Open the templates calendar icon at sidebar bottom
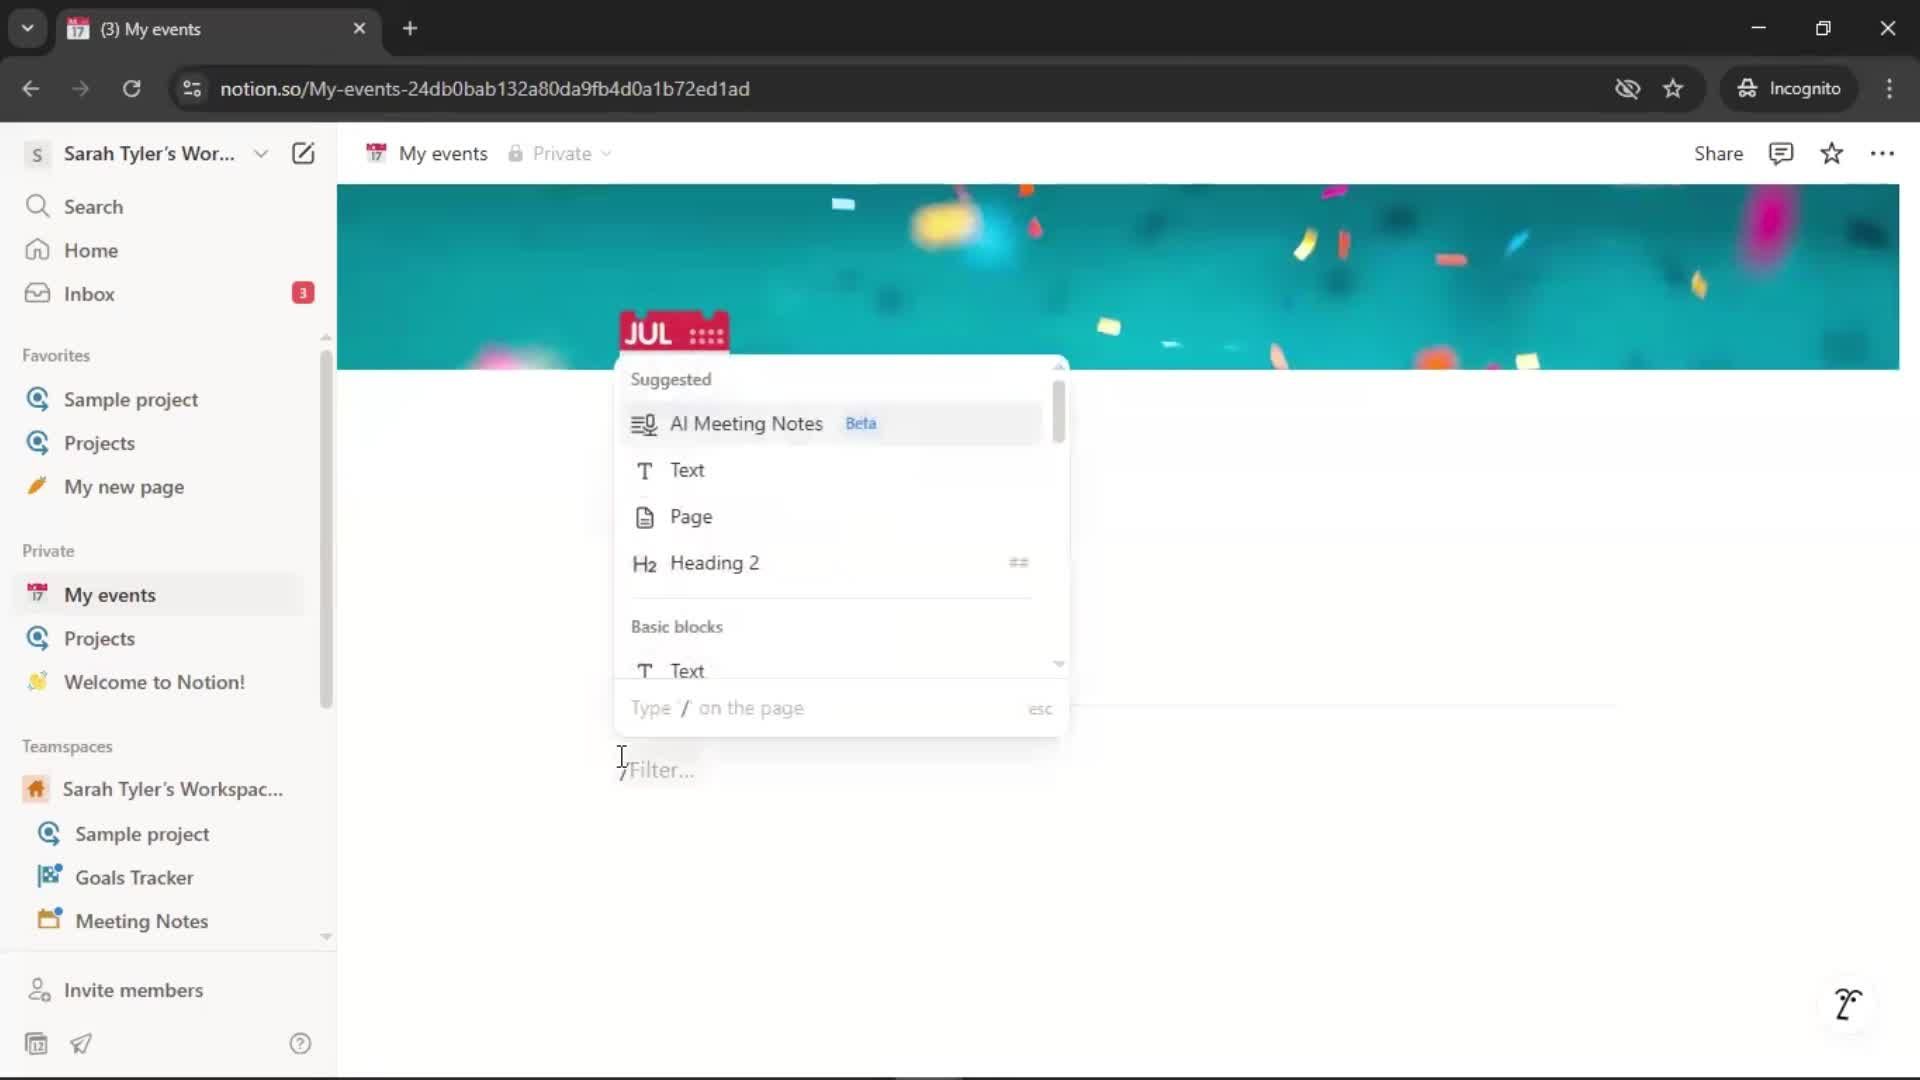The height and width of the screenshot is (1080, 1920). 36,1043
